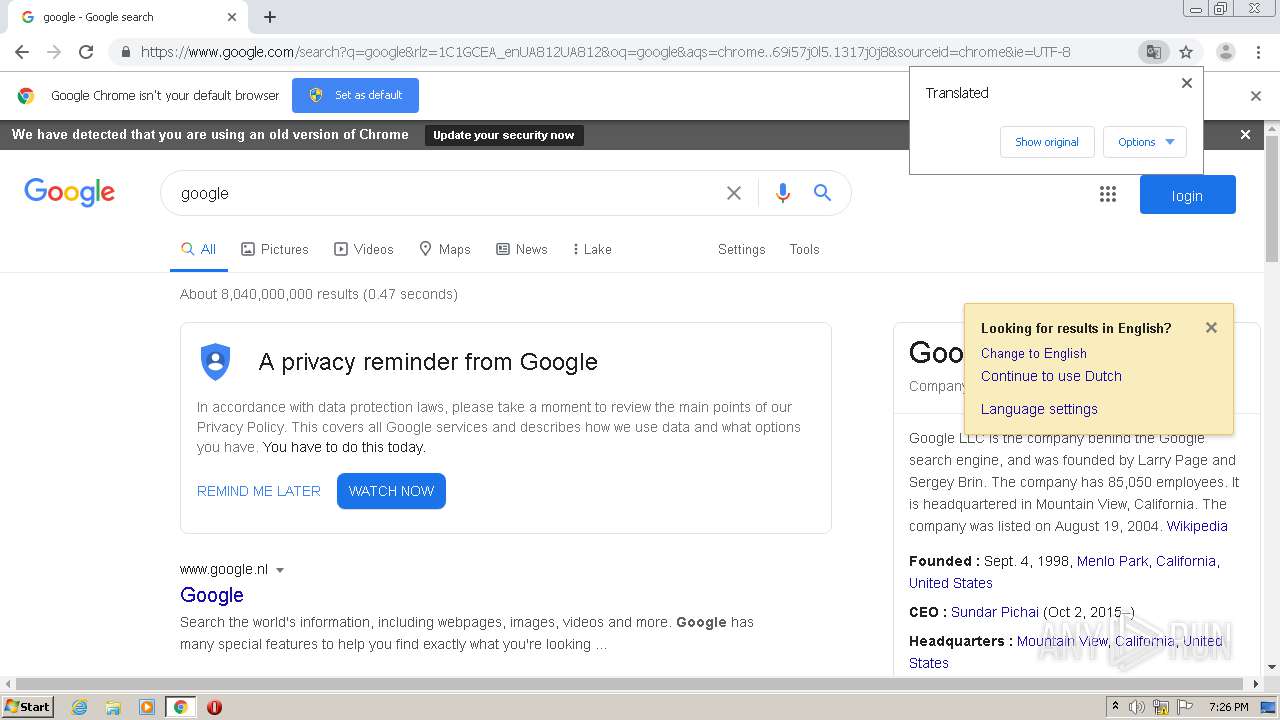Screen dimensions: 1280x720
Task: Clear the search box with X icon
Action: coord(734,193)
